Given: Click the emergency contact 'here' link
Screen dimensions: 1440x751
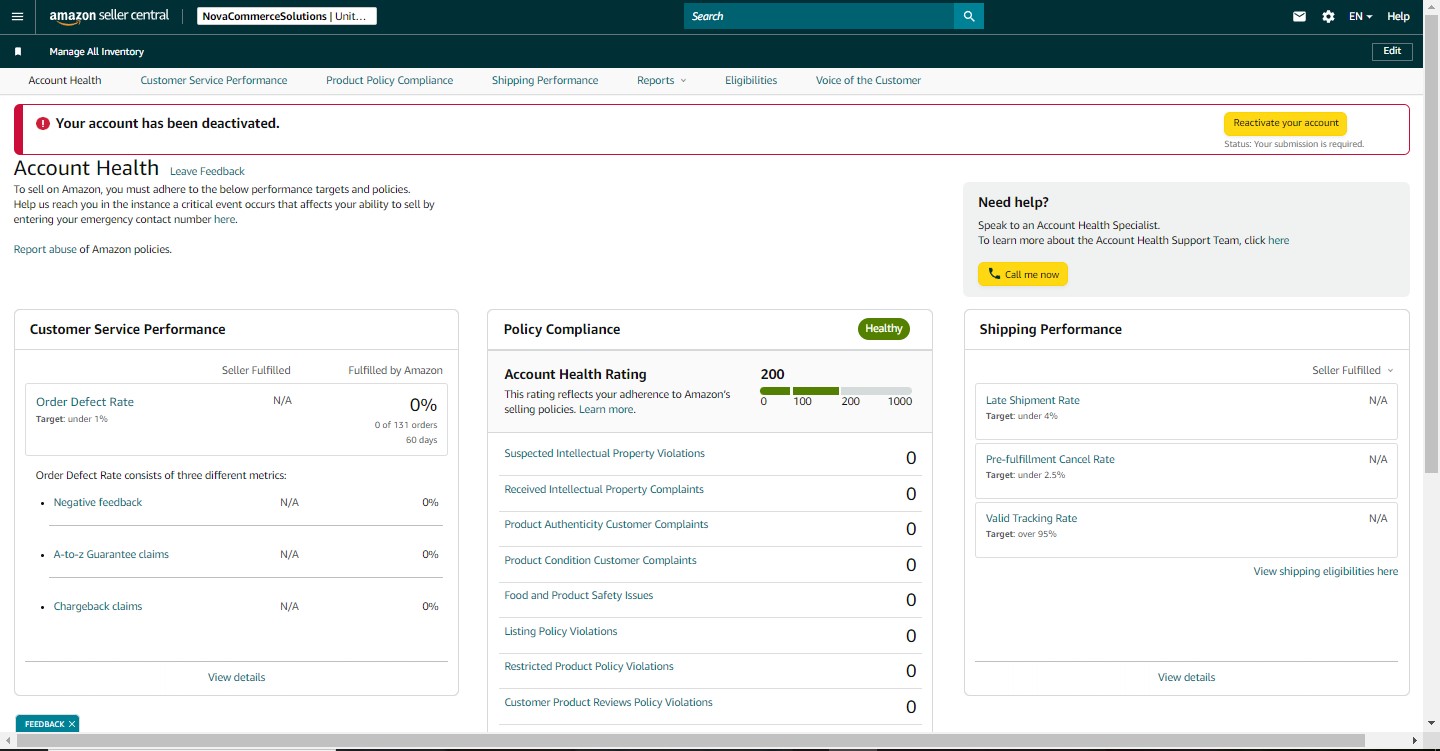Looking at the screenshot, I should [224, 219].
